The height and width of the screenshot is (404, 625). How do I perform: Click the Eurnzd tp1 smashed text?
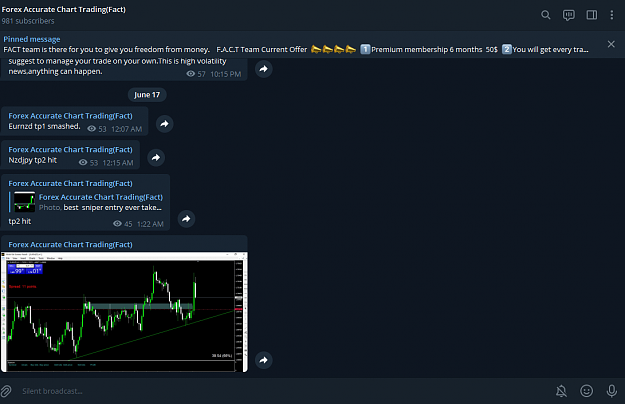(44, 126)
